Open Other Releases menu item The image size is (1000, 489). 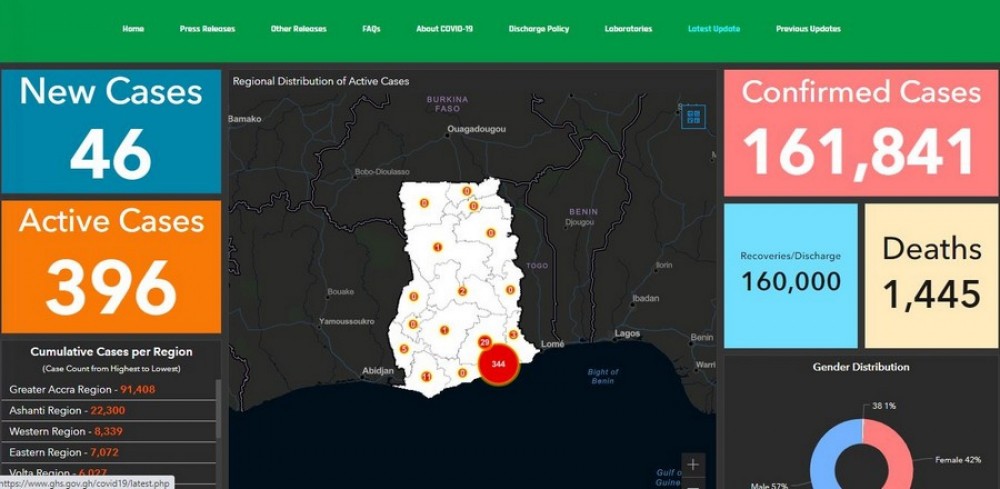298,29
